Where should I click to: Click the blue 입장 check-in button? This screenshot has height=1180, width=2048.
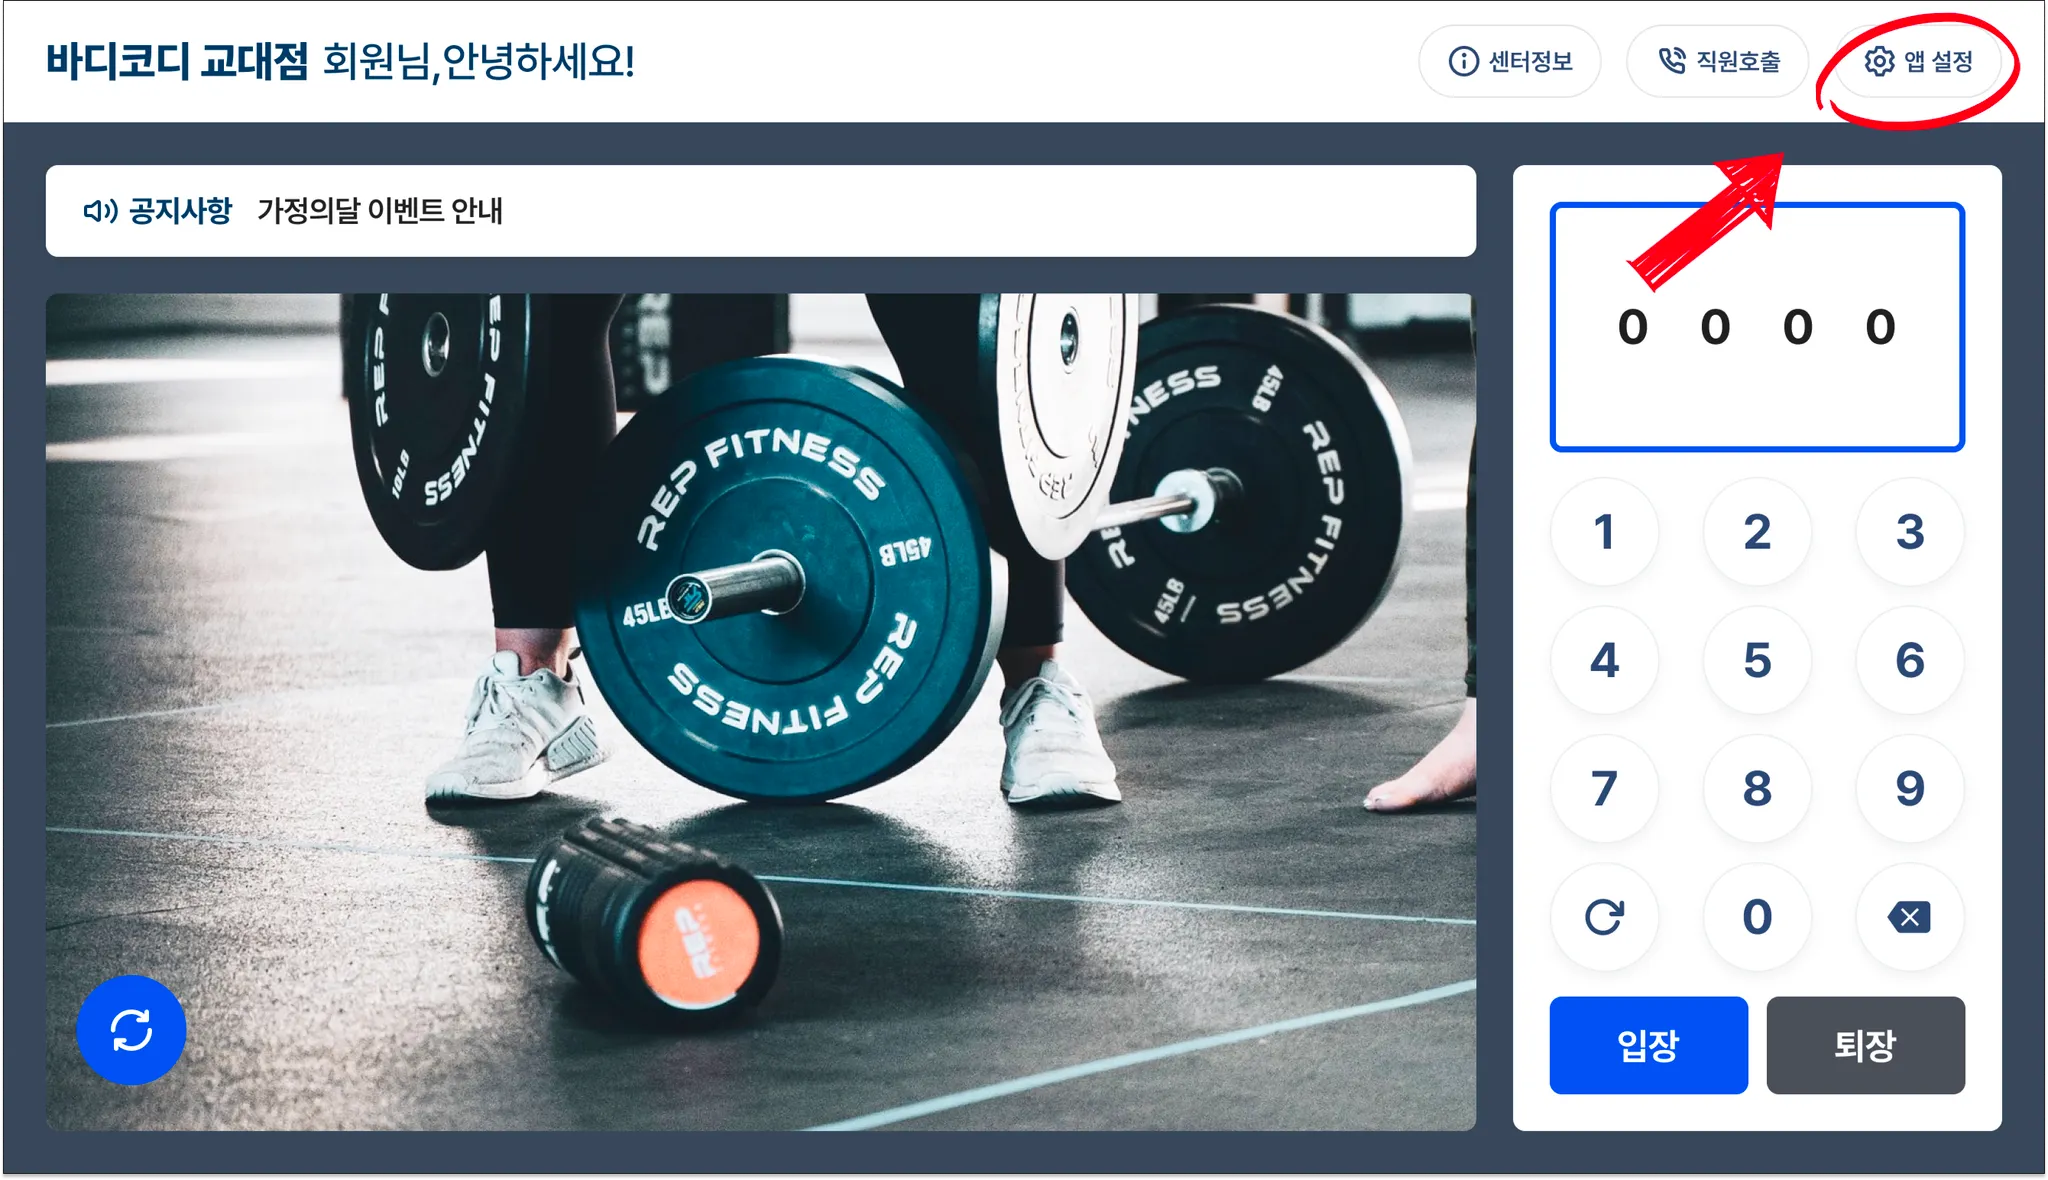(1648, 1045)
